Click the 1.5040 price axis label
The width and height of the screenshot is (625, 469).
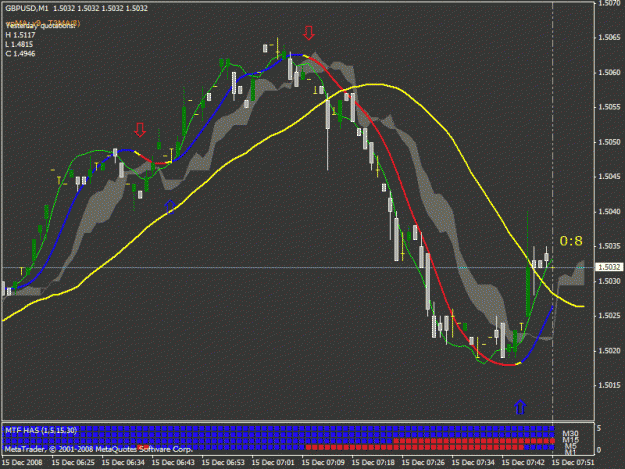609,212
